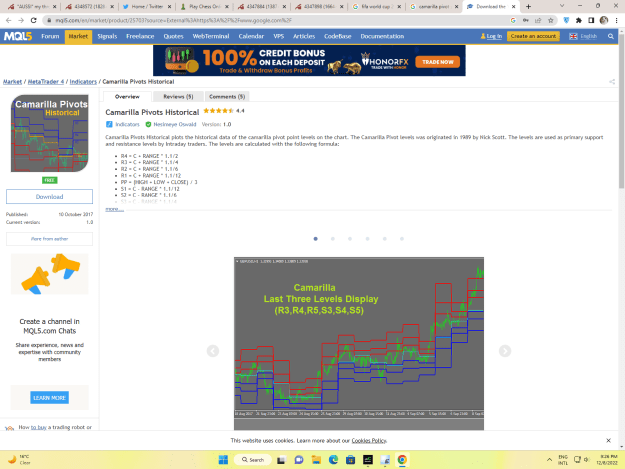
Task: Click the Camarilla Pivots Historical product logo
Action: pyautogui.click(x=49, y=133)
